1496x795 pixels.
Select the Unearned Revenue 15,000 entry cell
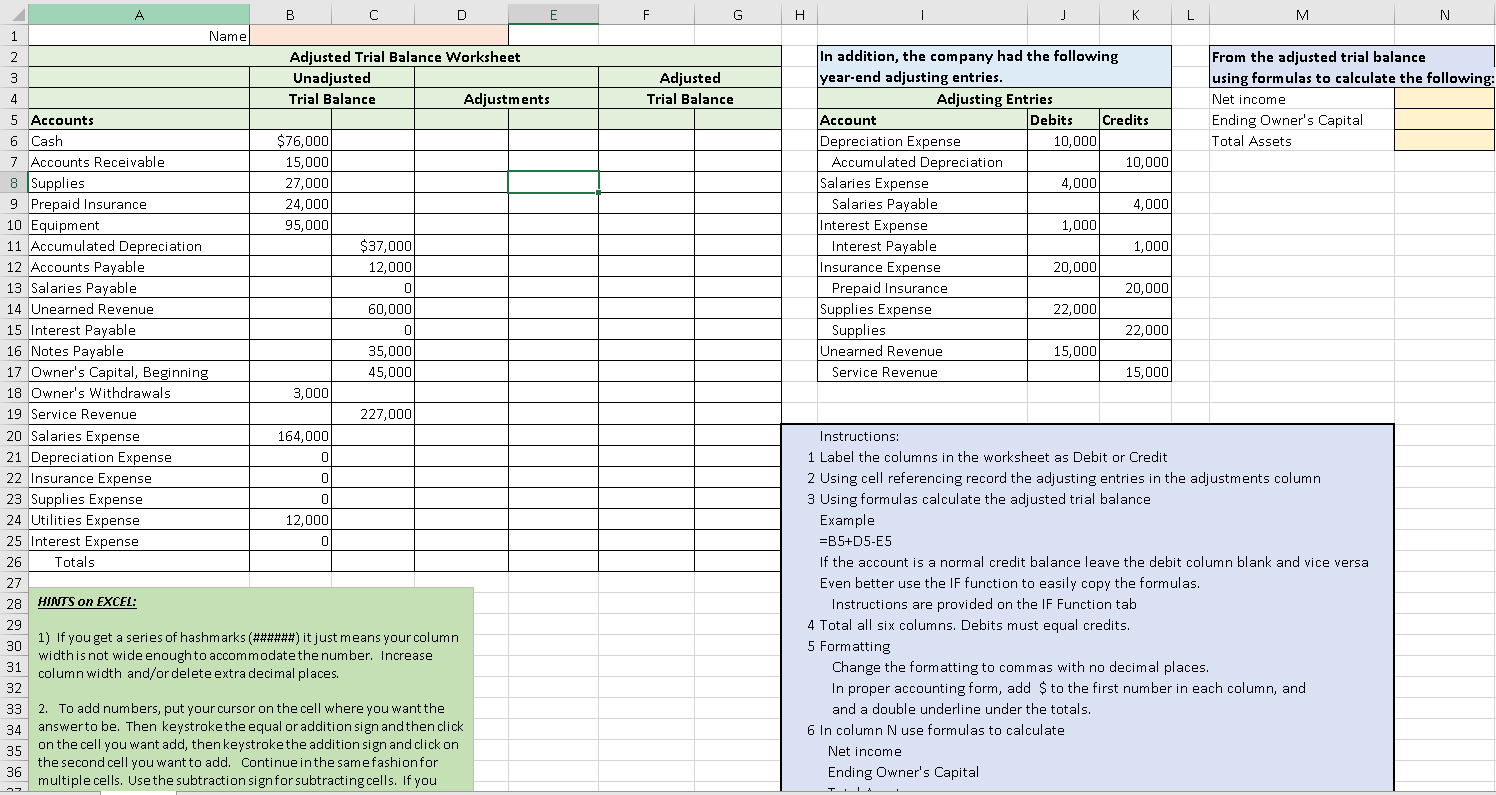point(1063,351)
